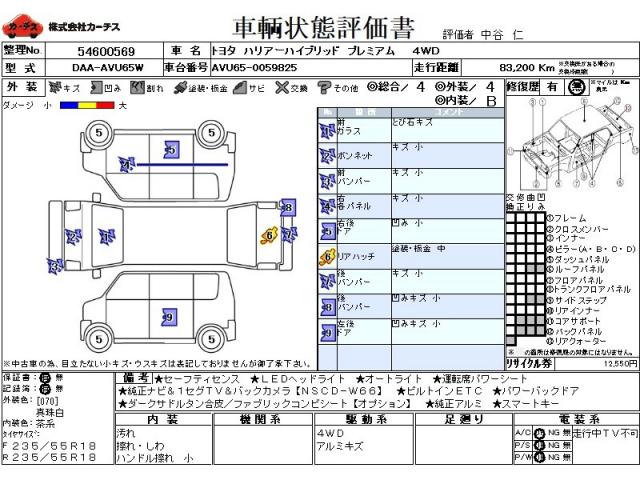Click the アルミキズ note under 駆動系

[x=340, y=446]
